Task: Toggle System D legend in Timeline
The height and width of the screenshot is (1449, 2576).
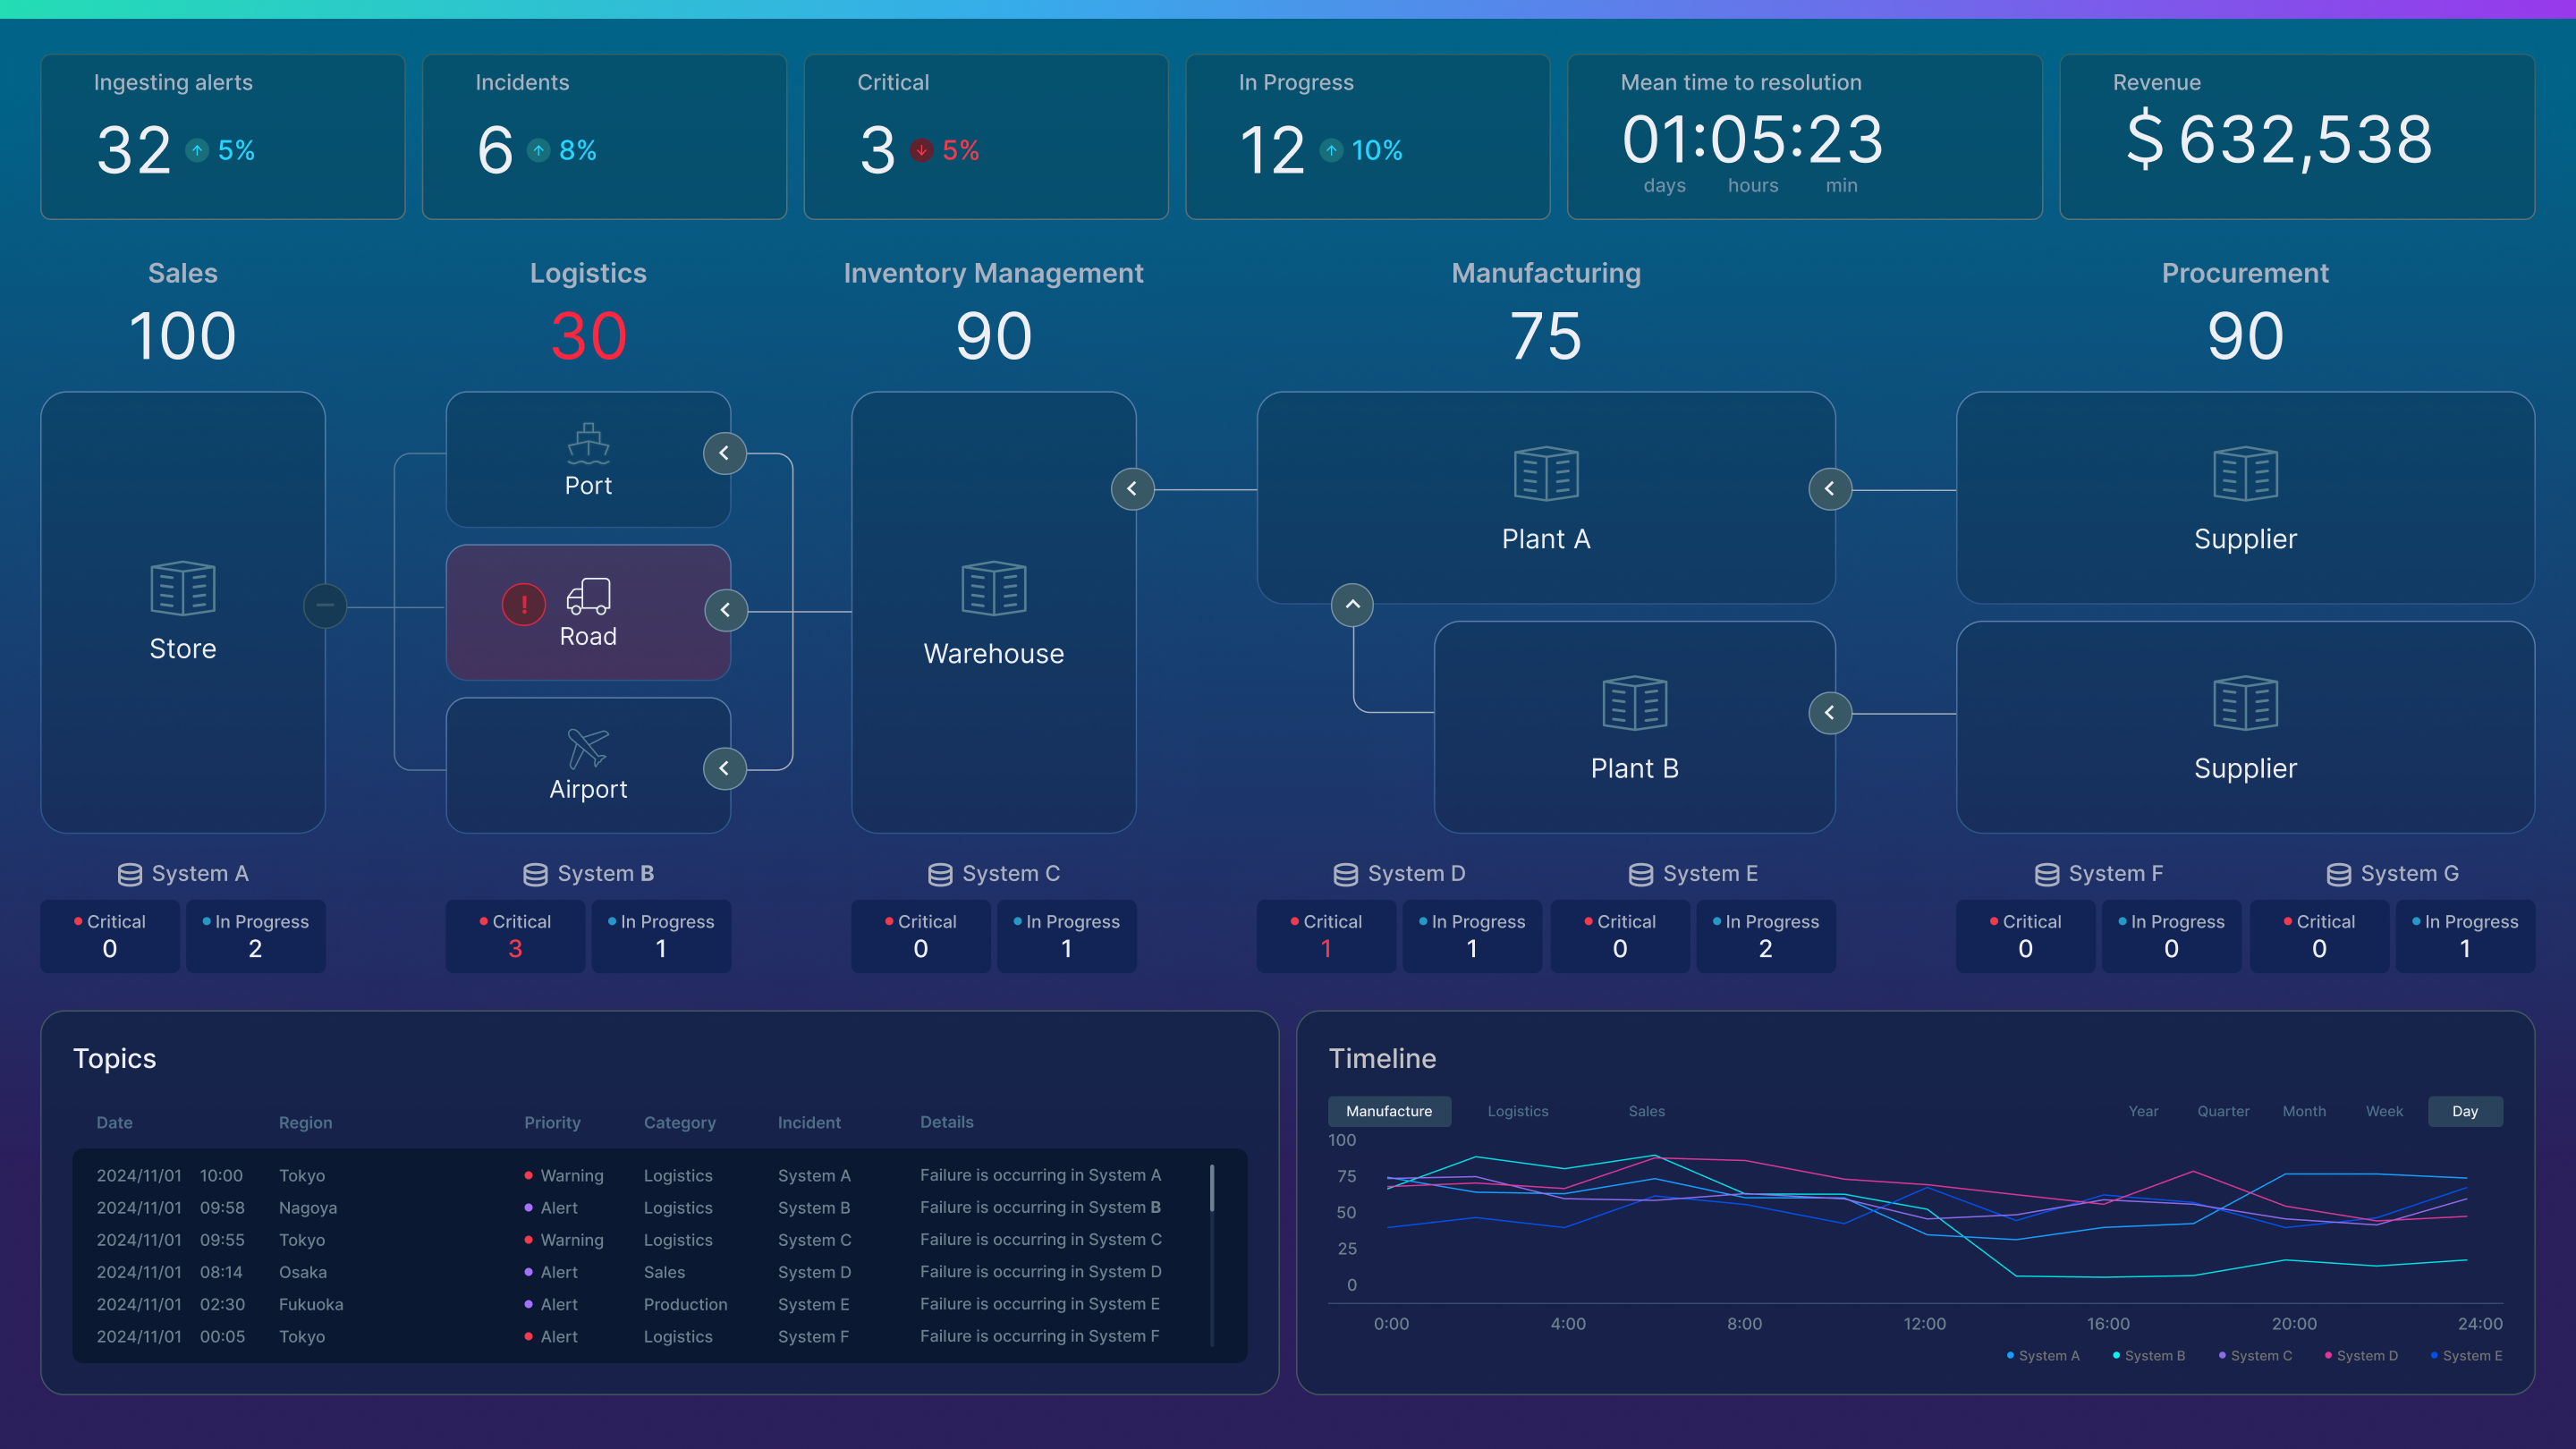Action: [x=2361, y=1356]
